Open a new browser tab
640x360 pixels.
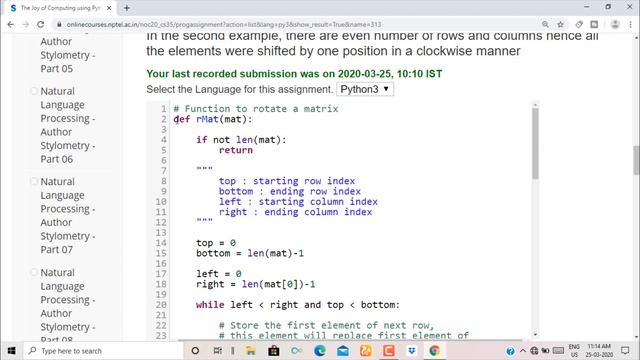pos(127,8)
